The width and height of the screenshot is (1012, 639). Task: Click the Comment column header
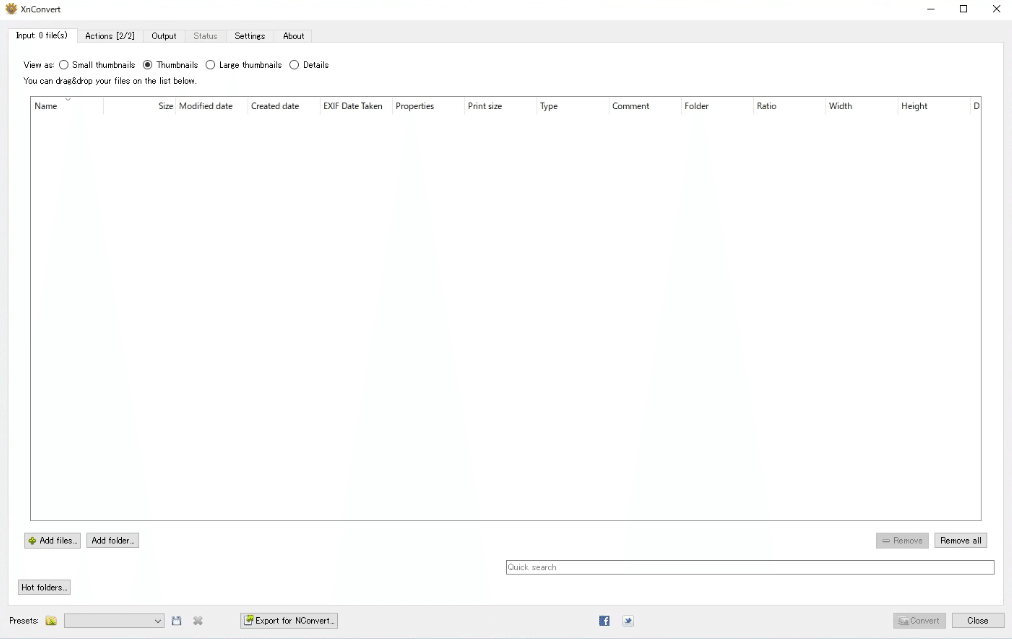coord(645,106)
